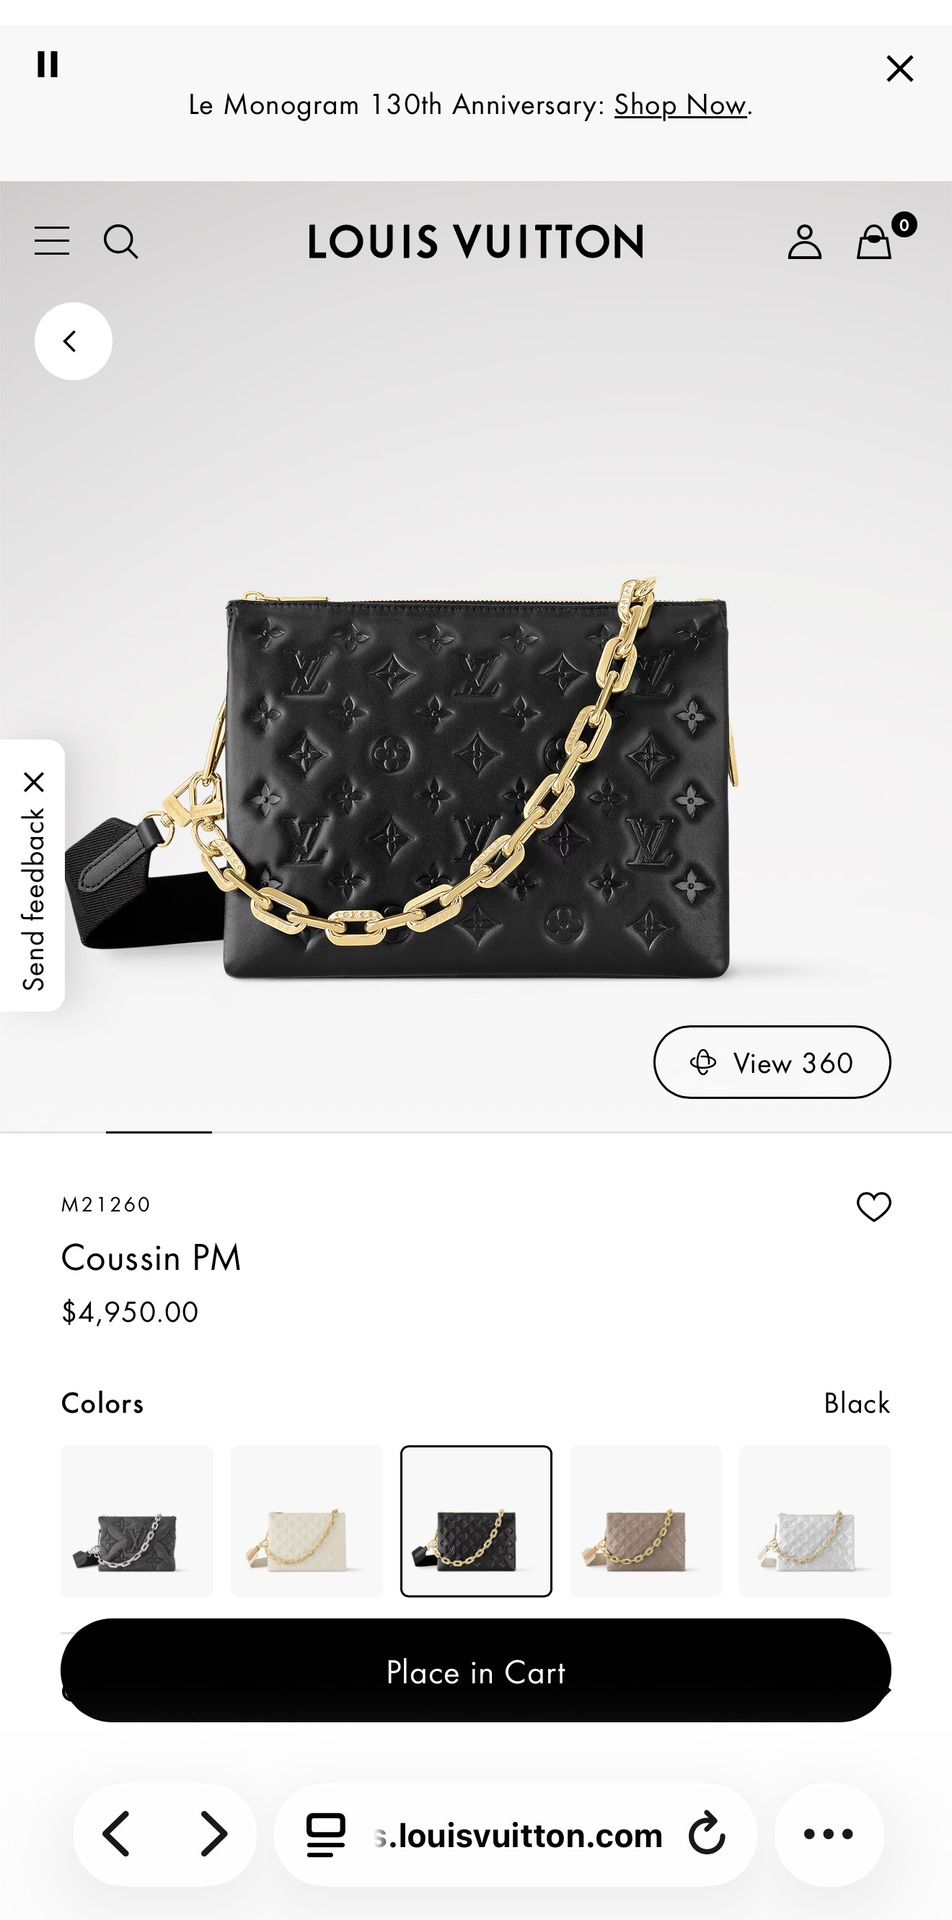Screen dimensions: 952x1920
Task: Open the search magnifier icon
Action: coord(121,241)
